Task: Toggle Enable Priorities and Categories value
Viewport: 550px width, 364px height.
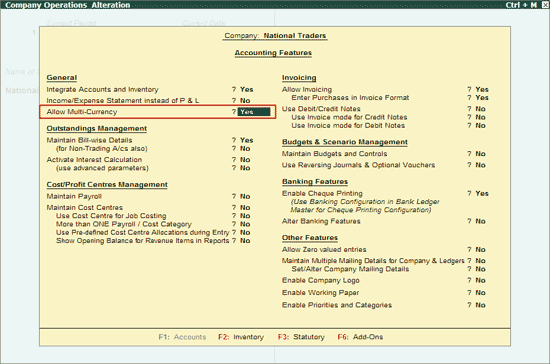Action: pyautogui.click(x=480, y=305)
